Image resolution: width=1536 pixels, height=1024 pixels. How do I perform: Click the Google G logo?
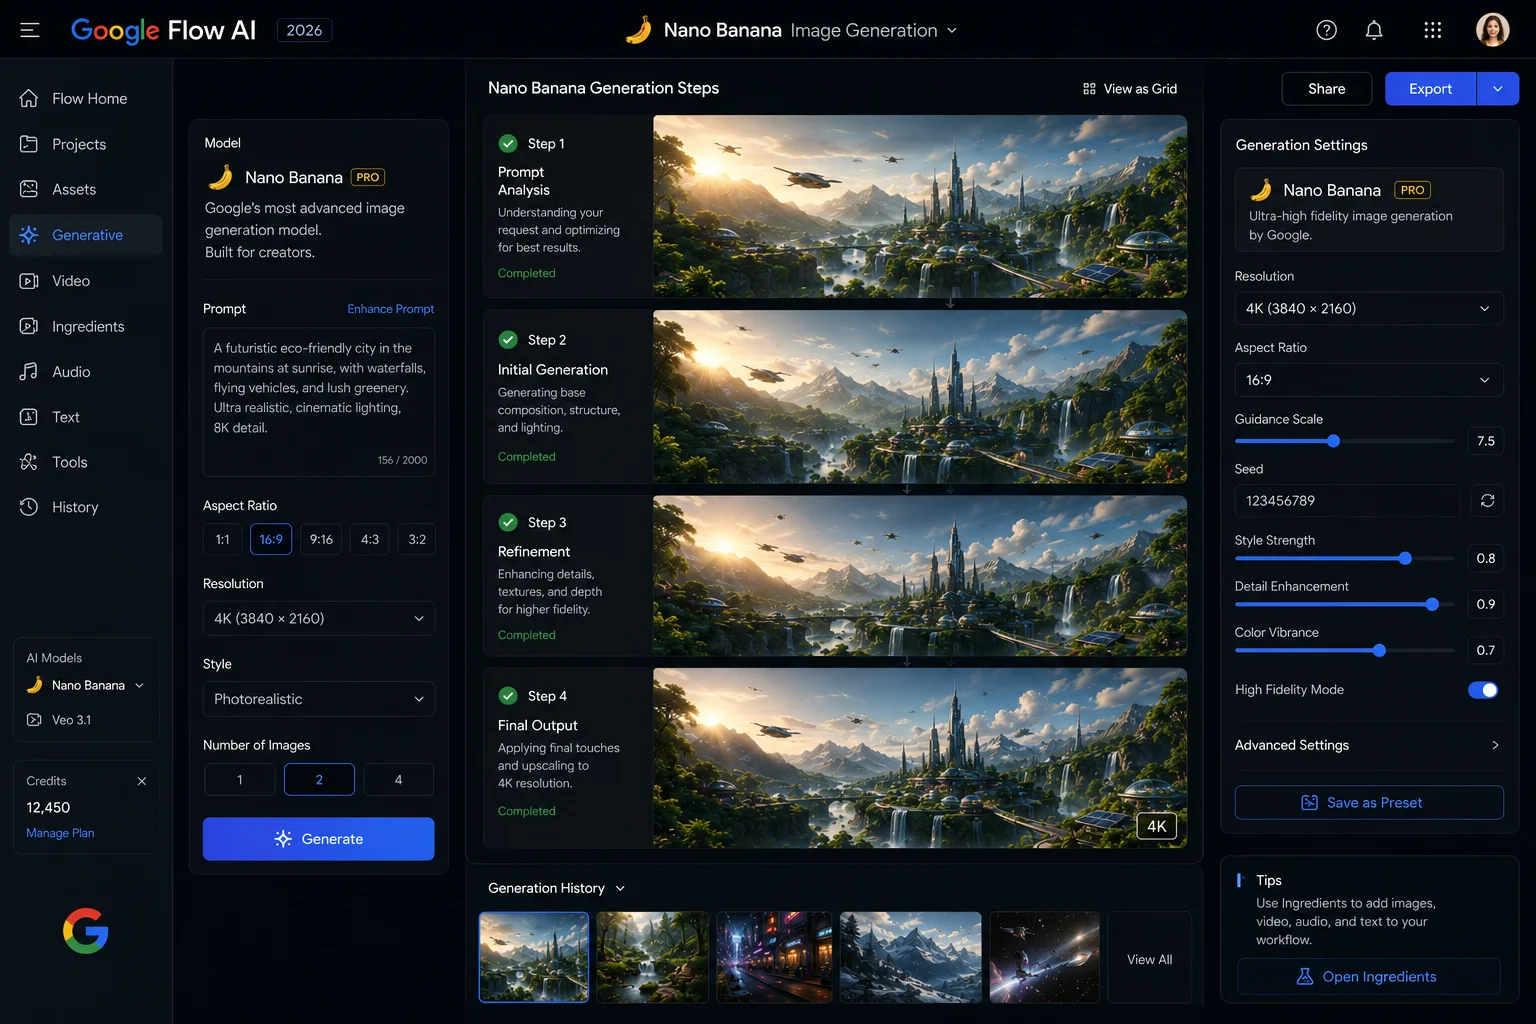(x=86, y=931)
